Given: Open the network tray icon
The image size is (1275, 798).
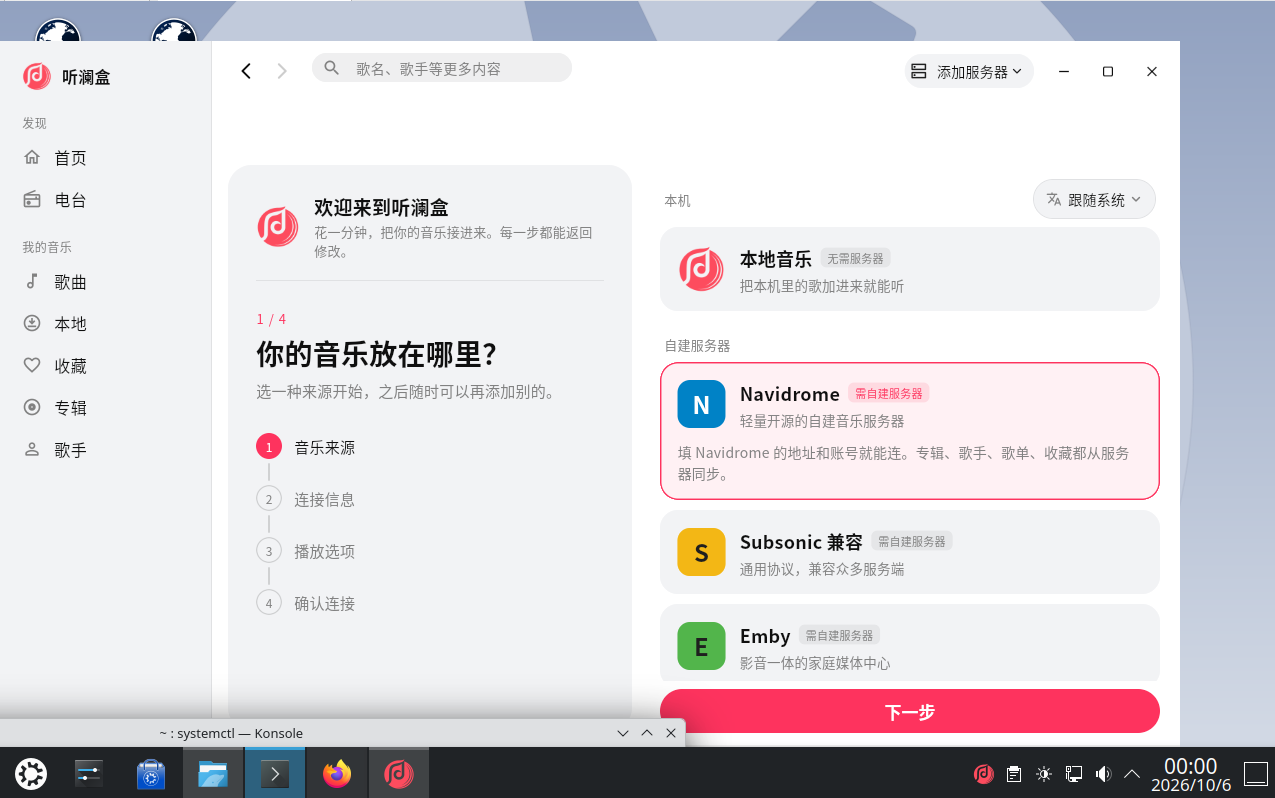Looking at the screenshot, I should point(1074,773).
